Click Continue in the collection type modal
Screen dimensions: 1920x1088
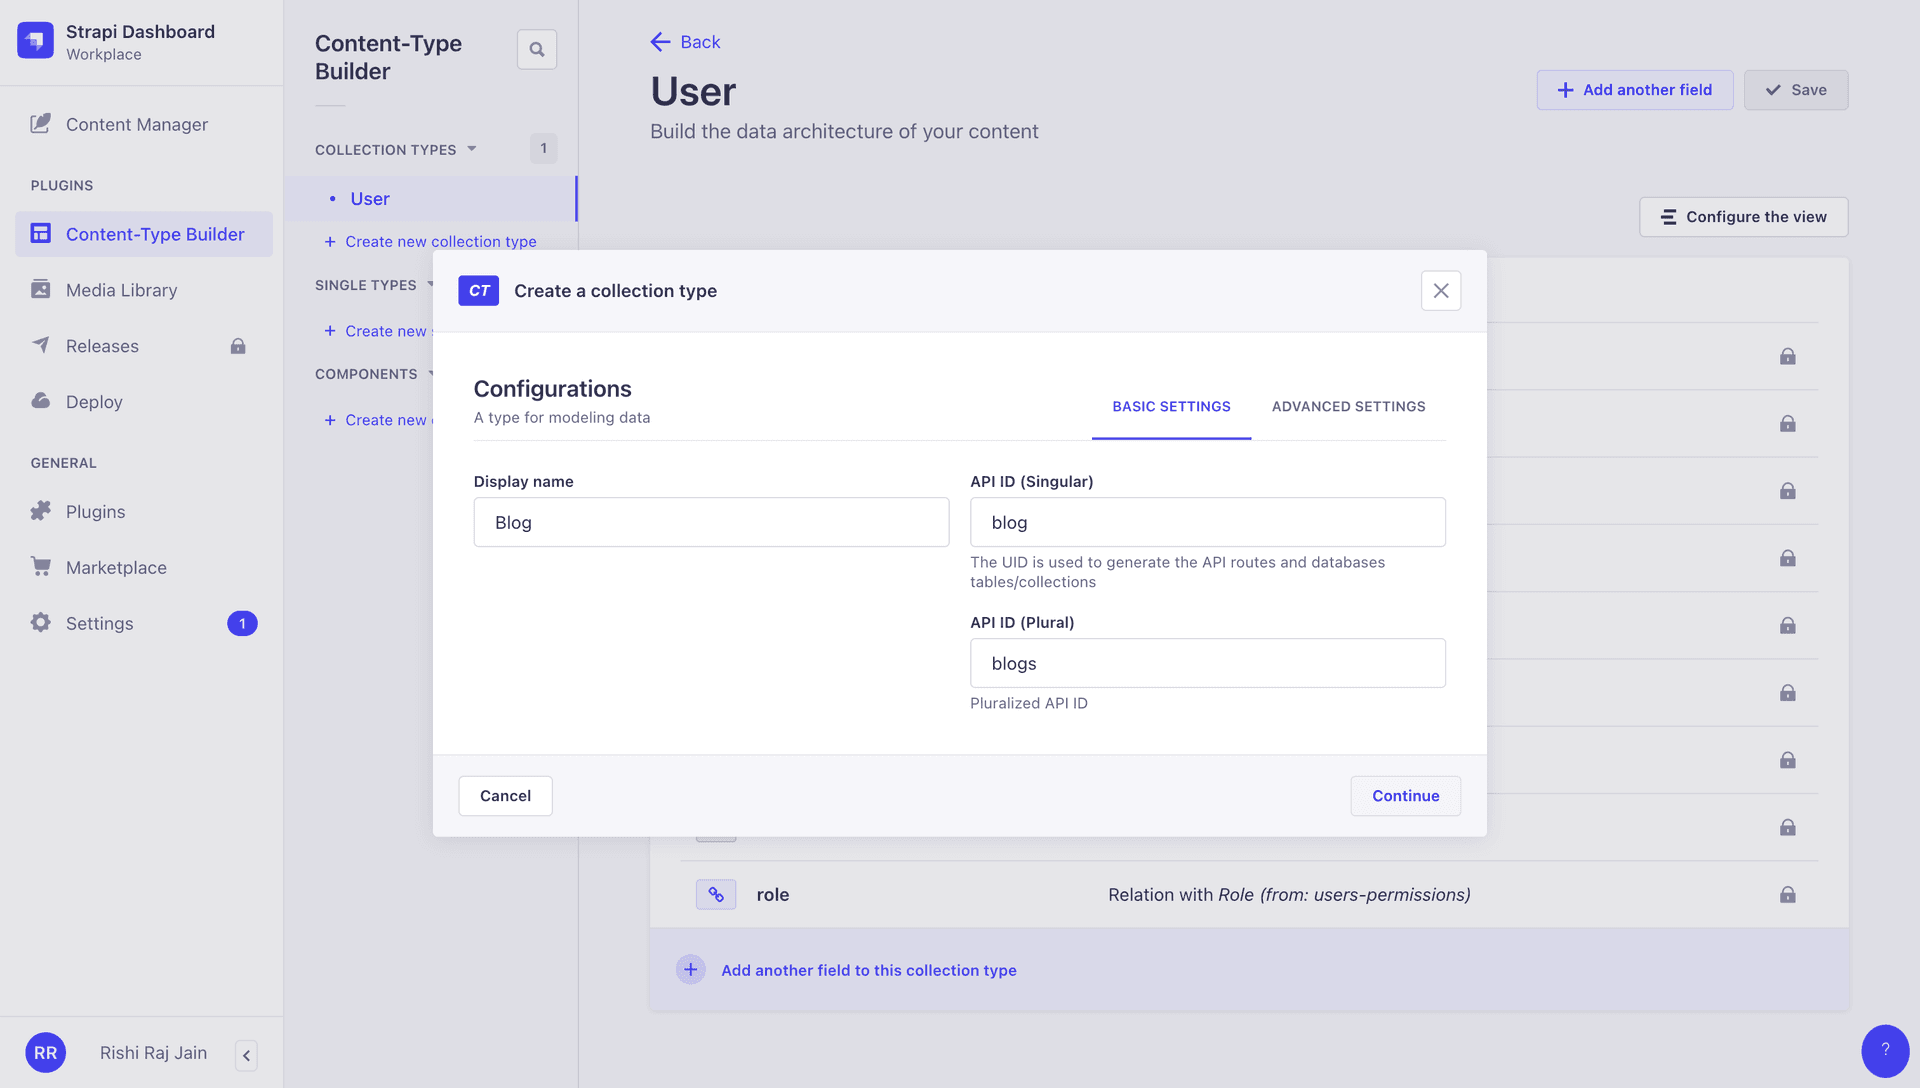click(1405, 795)
